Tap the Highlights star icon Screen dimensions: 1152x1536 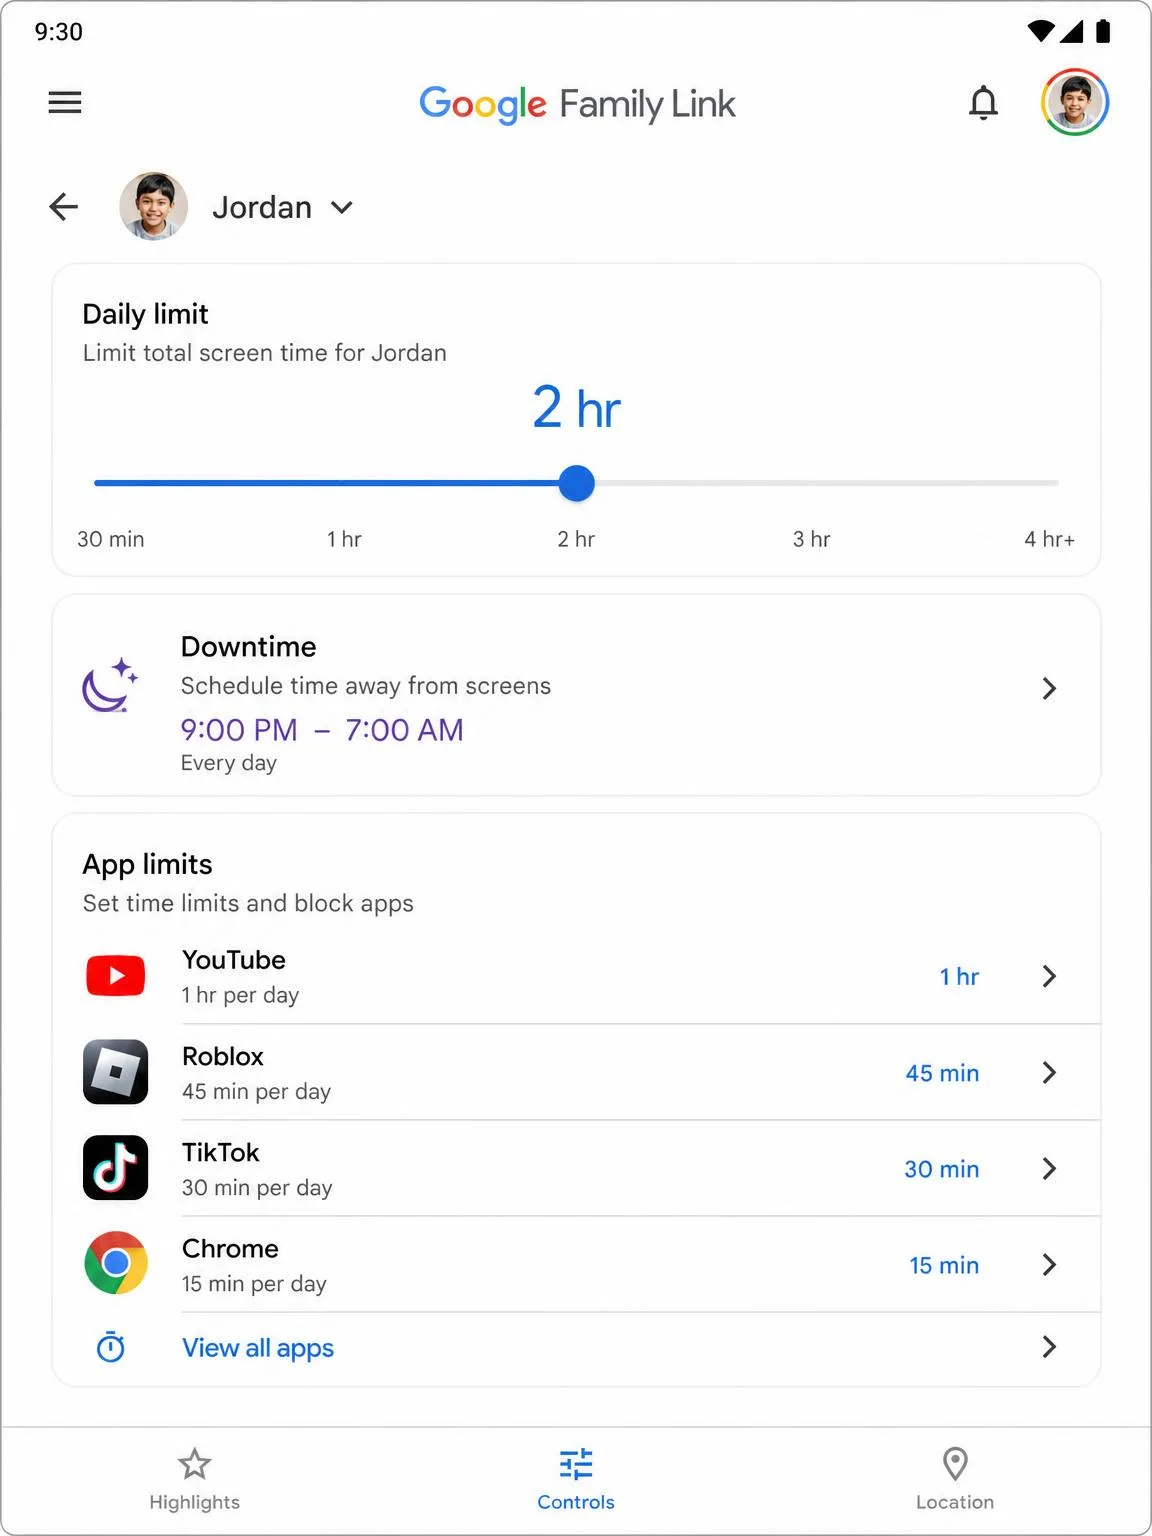click(x=194, y=1464)
